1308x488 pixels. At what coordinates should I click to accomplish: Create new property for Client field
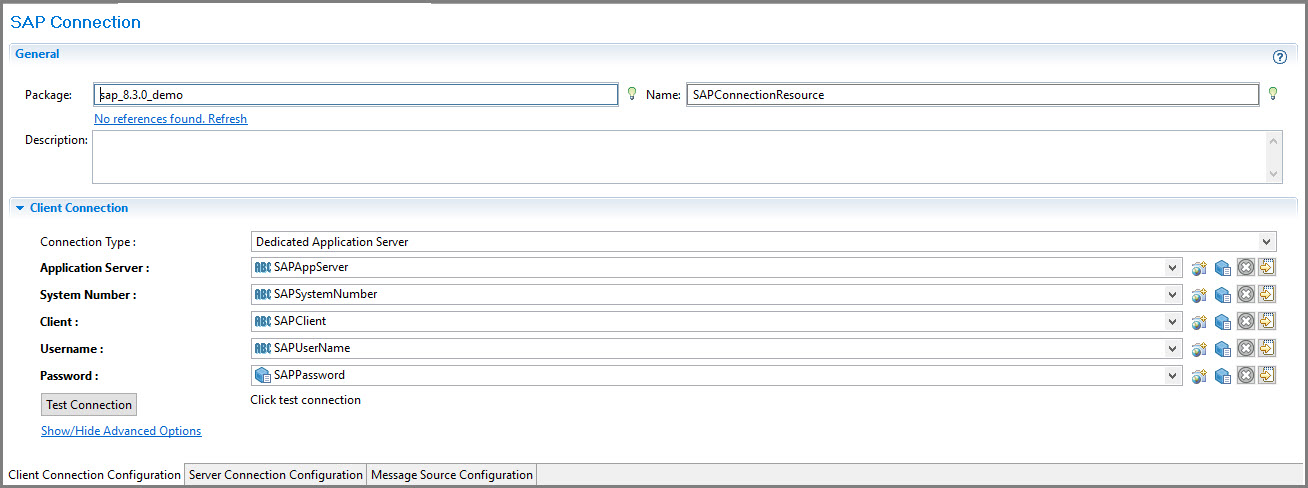(1199, 322)
